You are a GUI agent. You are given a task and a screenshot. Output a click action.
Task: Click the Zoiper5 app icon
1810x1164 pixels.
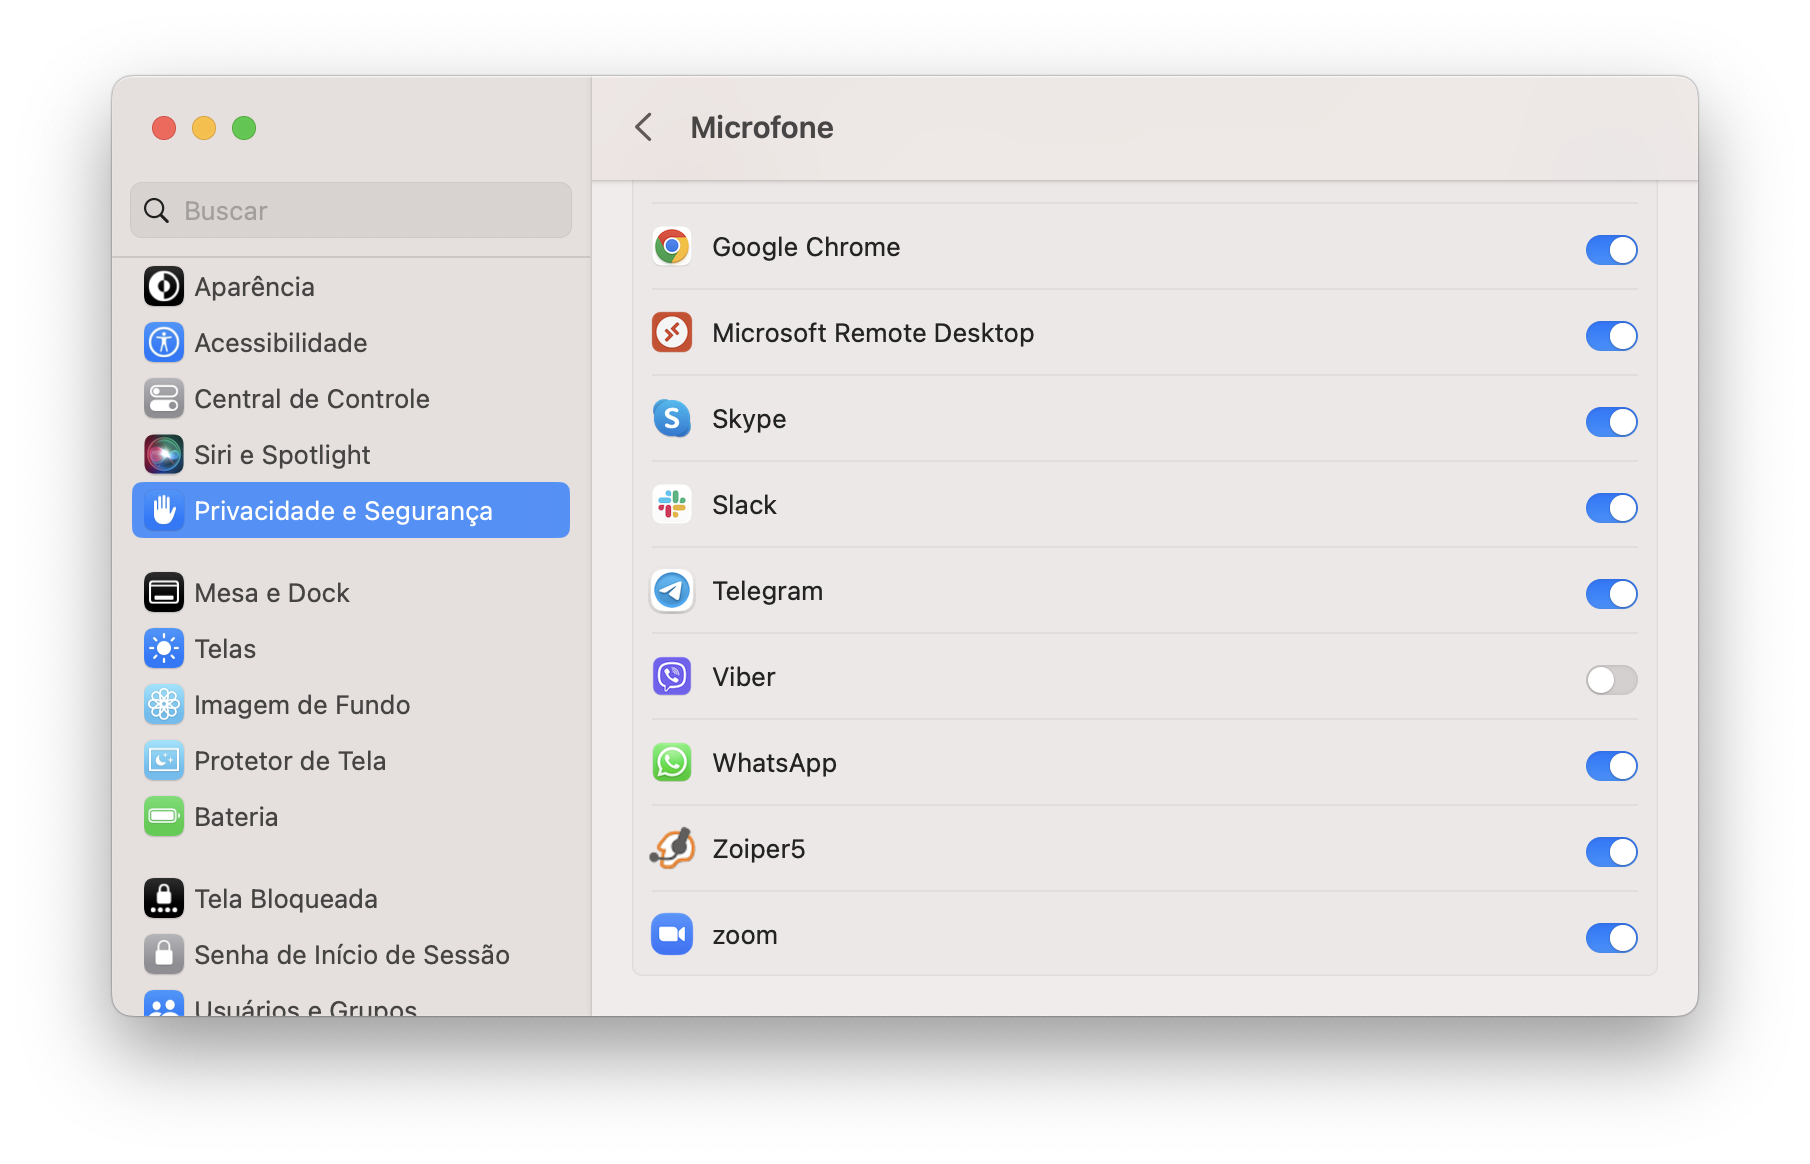[x=672, y=849]
